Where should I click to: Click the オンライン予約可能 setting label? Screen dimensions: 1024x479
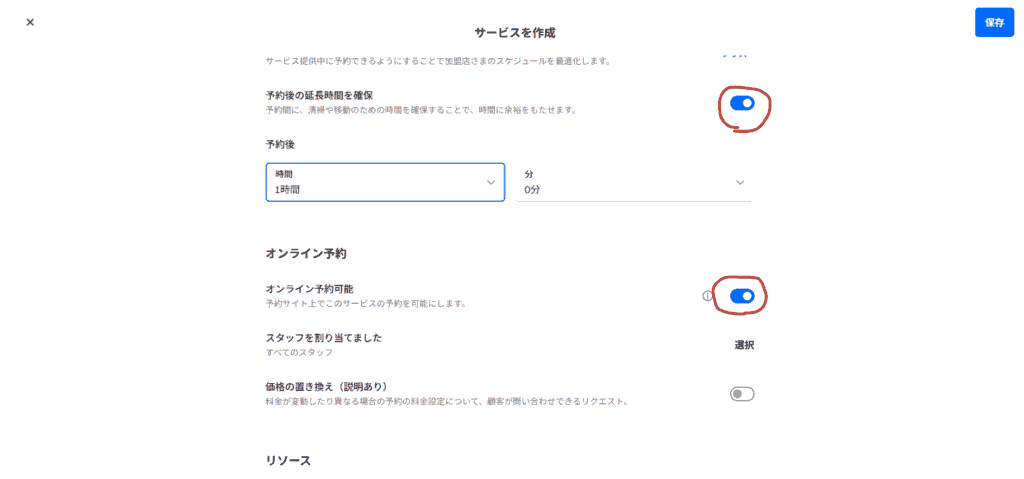[x=309, y=289]
